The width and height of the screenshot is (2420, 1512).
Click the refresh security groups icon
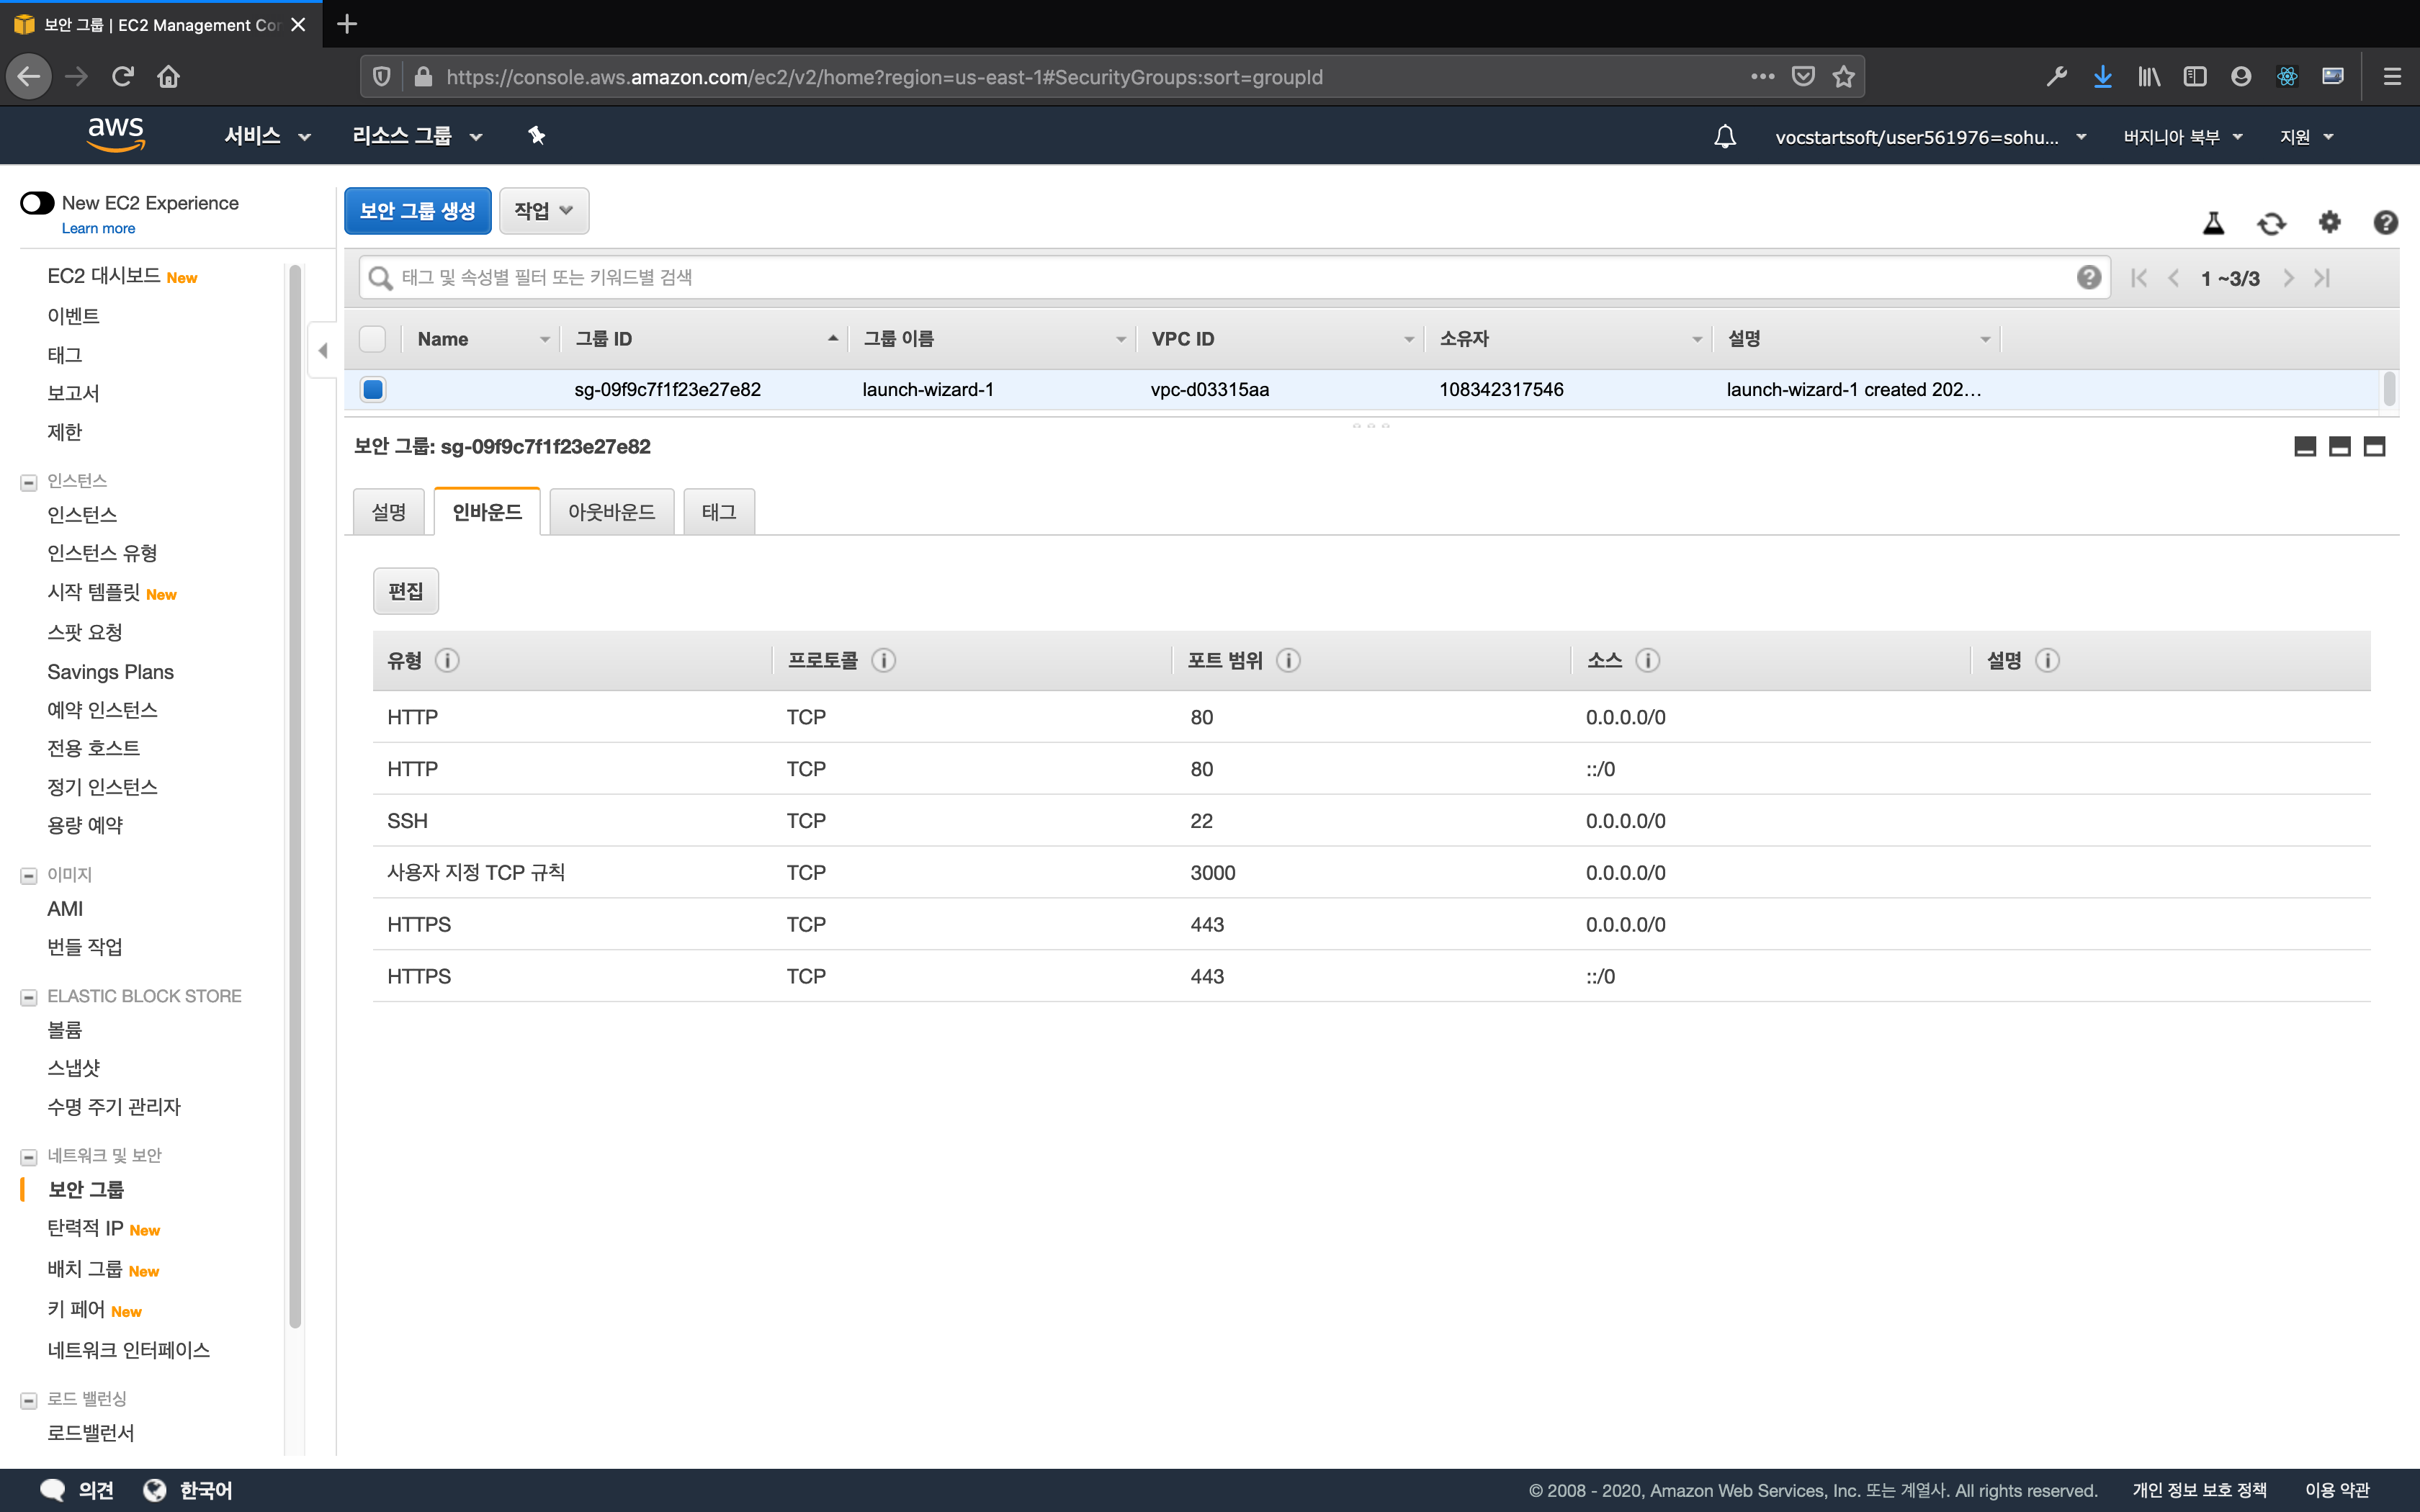[2271, 223]
